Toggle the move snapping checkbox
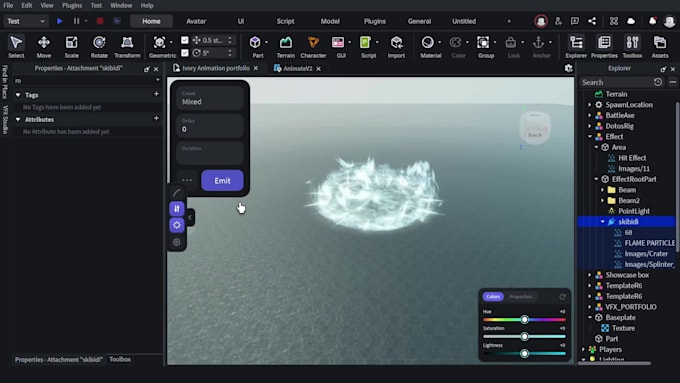This screenshot has width=680, height=383. tap(185, 40)
